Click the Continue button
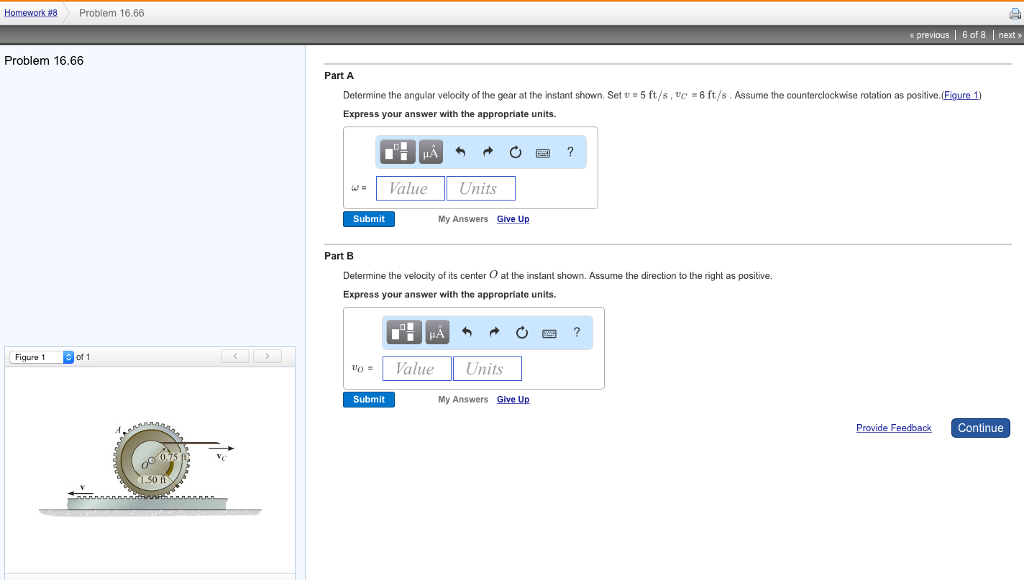This screenshot has width=1024, height=580. point(980,428)
